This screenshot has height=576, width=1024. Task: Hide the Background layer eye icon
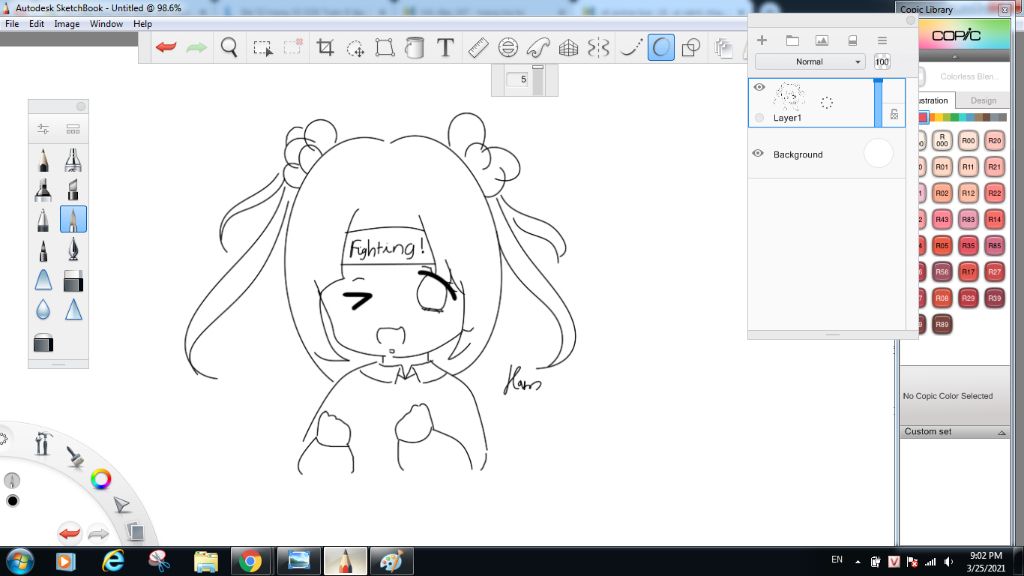coord(758,153)
